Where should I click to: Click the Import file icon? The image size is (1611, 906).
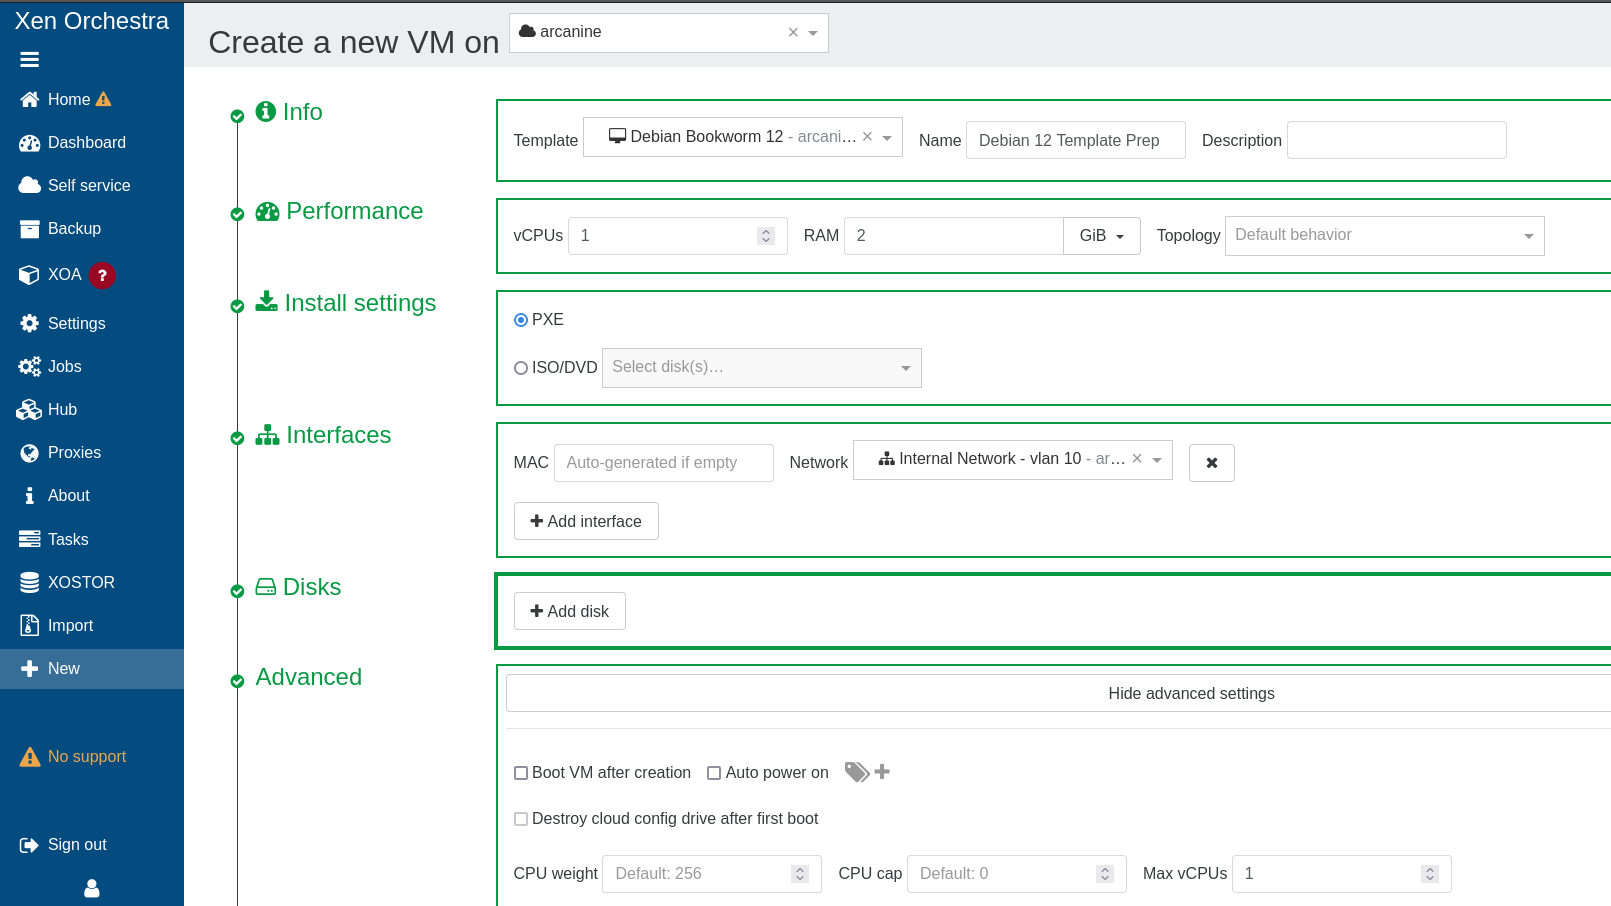point(30,625)
